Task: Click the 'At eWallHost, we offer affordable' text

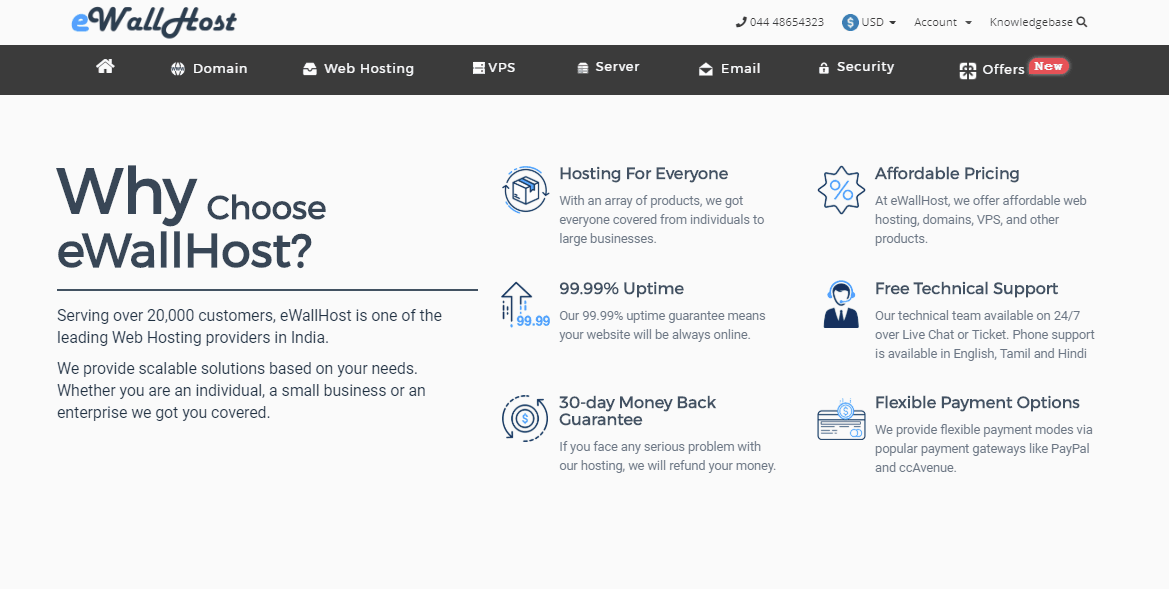Action: pos(980,220)
